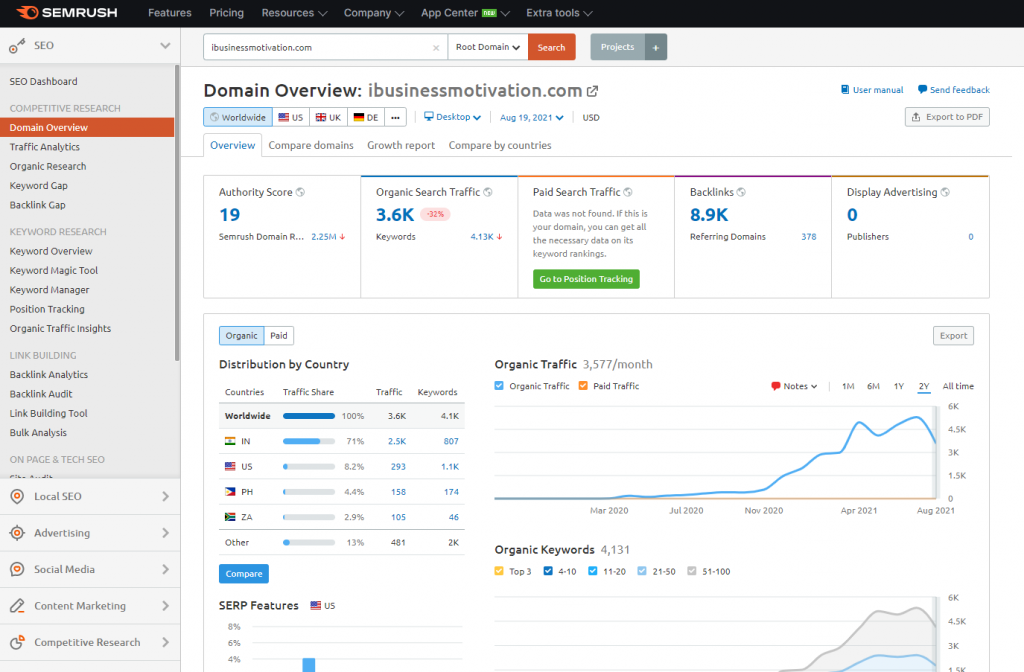
Task: Open external link icon beside ibusinessmotivation.com
Action: click(x=592, y=91)
